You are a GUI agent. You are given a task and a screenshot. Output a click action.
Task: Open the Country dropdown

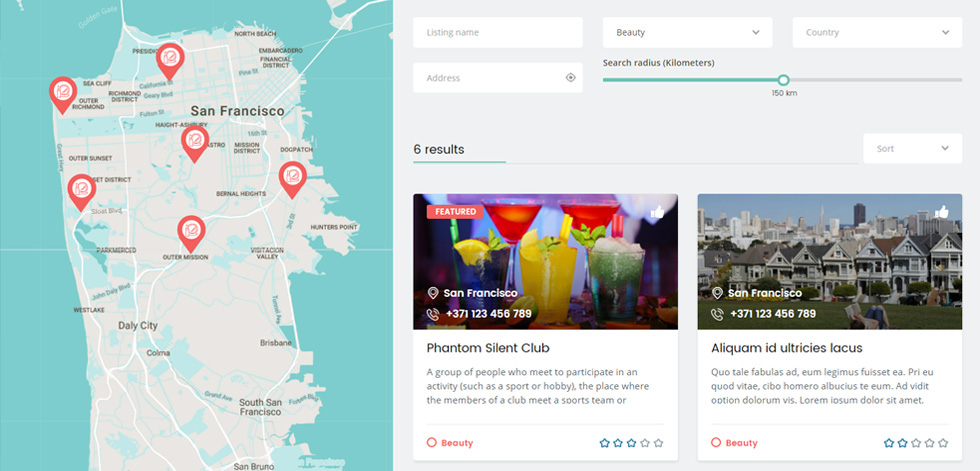point(878,32)
